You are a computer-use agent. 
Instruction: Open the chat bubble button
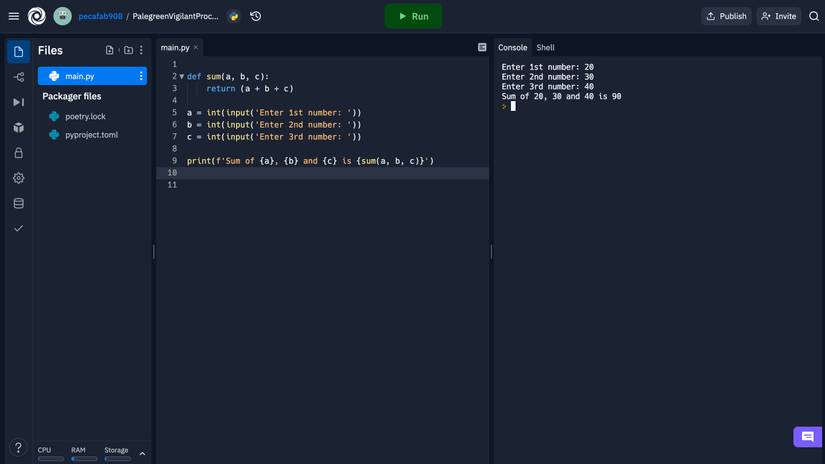point(808,436)
